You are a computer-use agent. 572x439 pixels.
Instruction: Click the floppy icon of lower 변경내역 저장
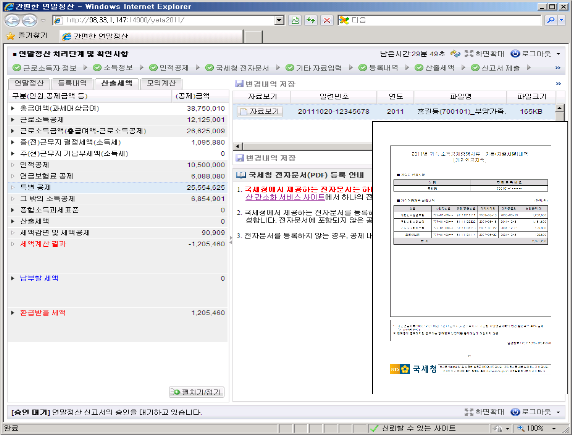(240, 158)
